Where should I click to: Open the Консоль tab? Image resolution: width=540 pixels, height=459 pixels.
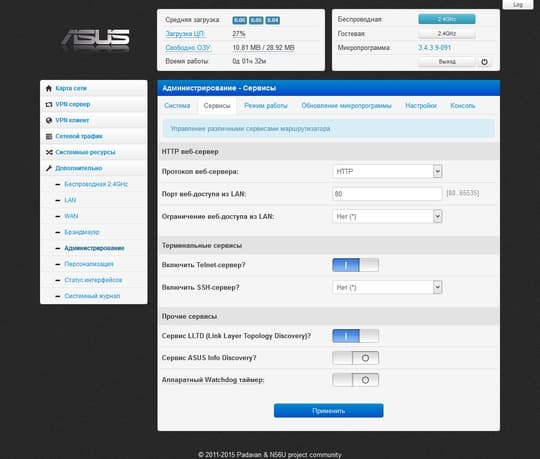pos(463,106)
